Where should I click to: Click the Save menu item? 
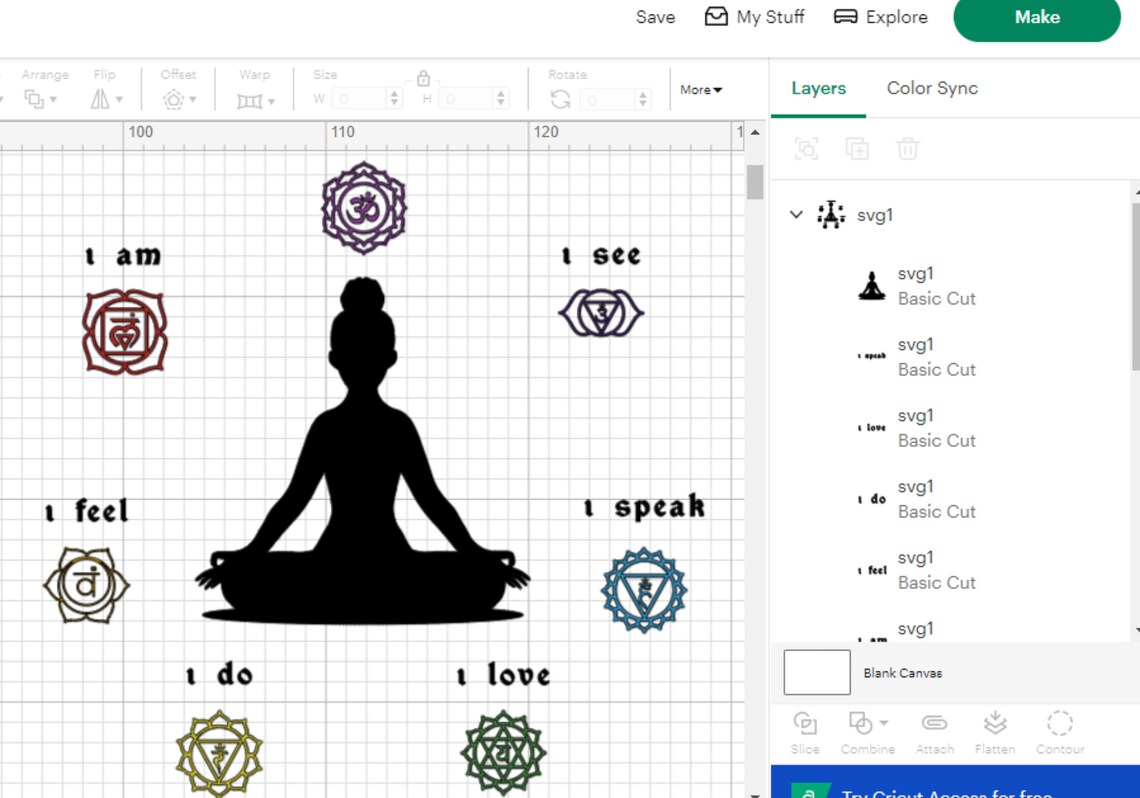(x=655, y=17)
